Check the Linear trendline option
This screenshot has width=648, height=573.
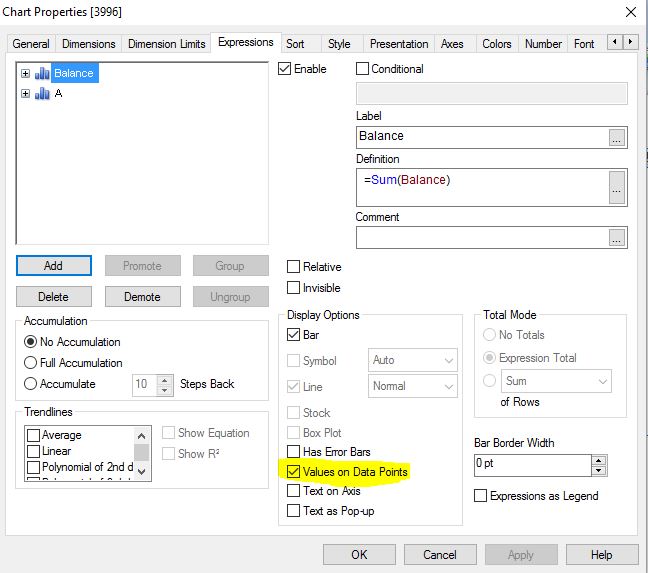click(33, 451)
